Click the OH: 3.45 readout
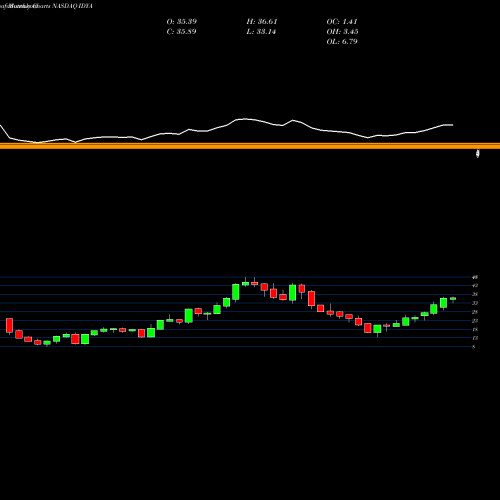The image size is (500, 500). click(x=342, y=32)
